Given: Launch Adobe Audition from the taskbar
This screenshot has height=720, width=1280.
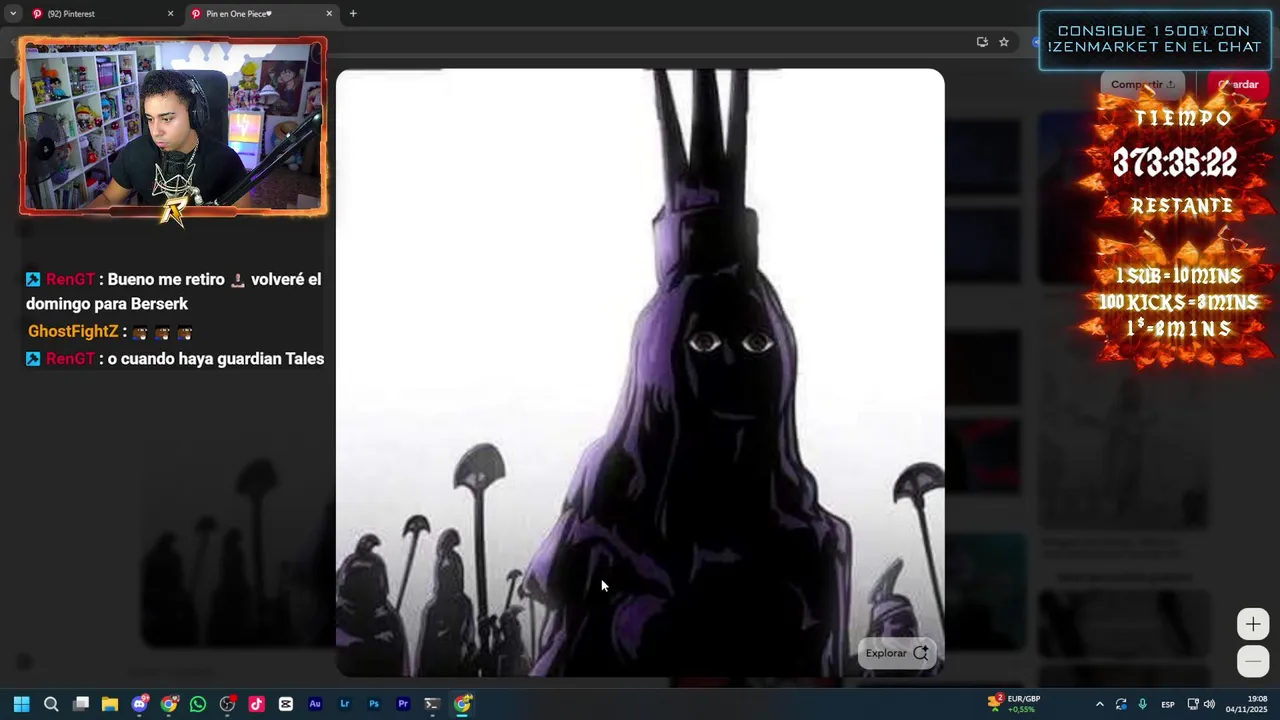Looking at the screenshot, I should 315,704.
